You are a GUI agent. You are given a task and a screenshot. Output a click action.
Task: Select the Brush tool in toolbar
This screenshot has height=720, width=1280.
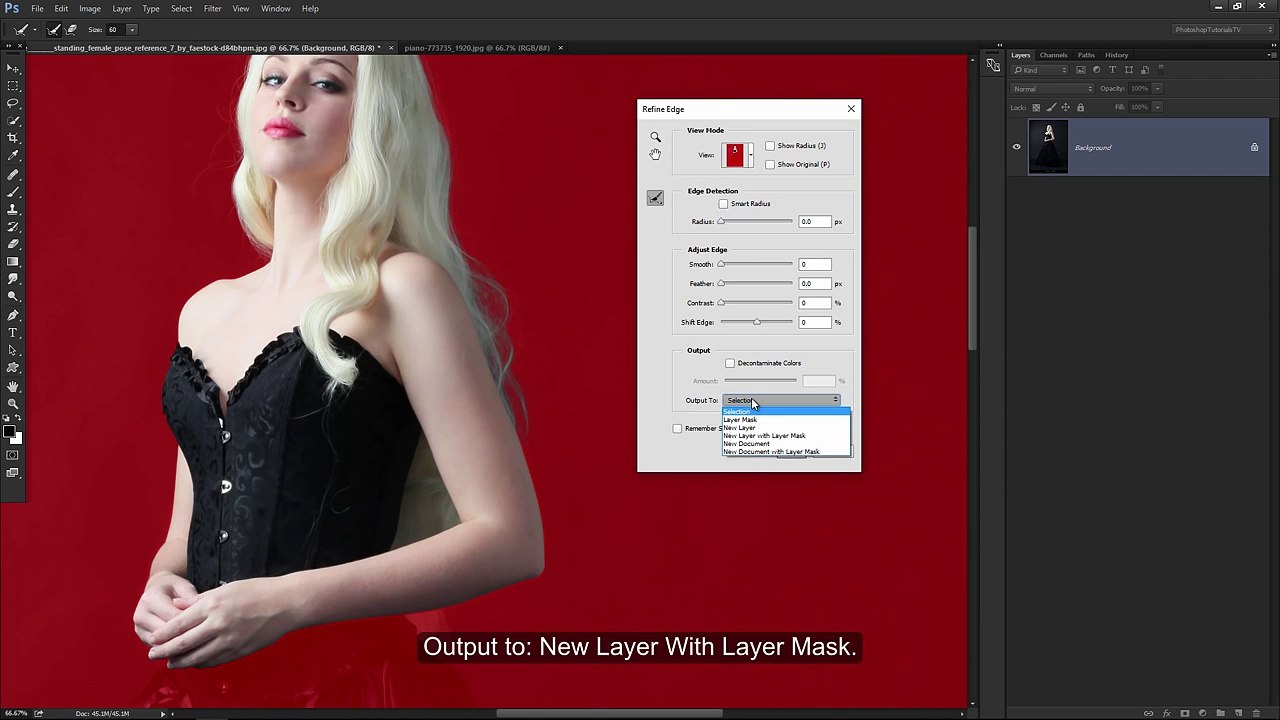click(x=13, y=191)
